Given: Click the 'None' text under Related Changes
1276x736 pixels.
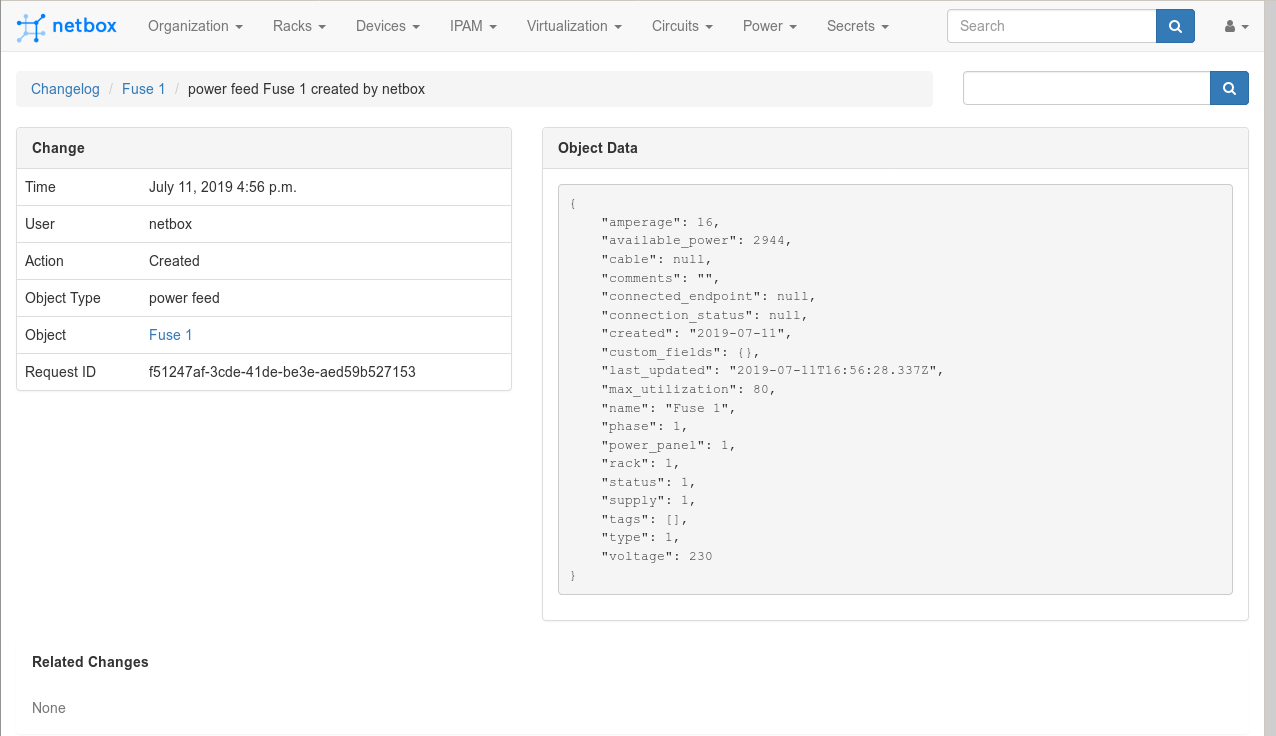Looking at the screenshot, I should coord(49,708).
